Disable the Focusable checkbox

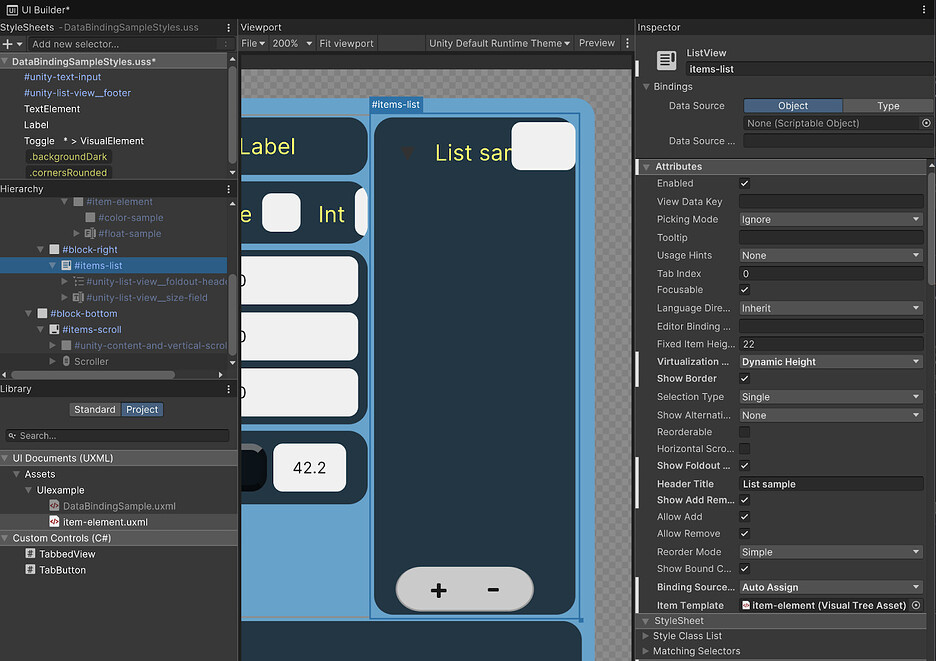744,290
